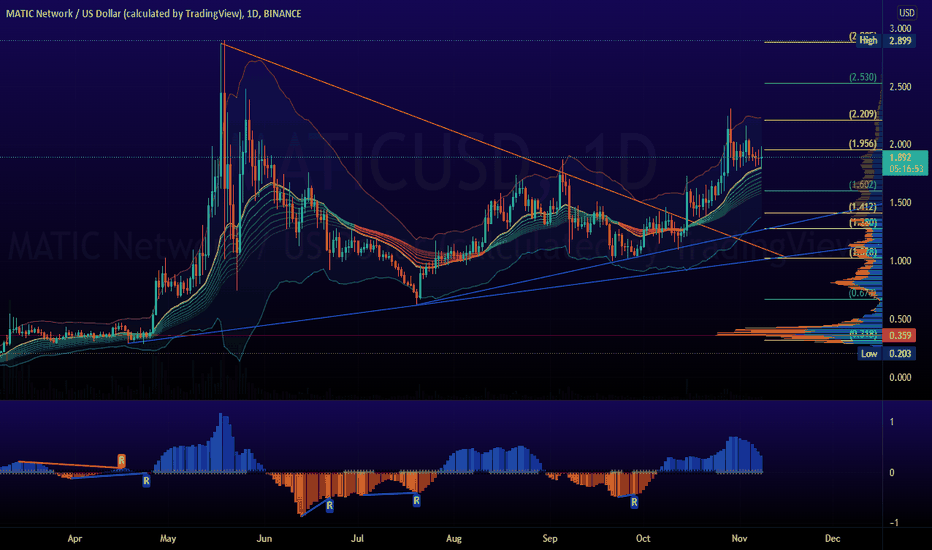
Task: Click the May label on the time axis
Action: coord(168,539)
